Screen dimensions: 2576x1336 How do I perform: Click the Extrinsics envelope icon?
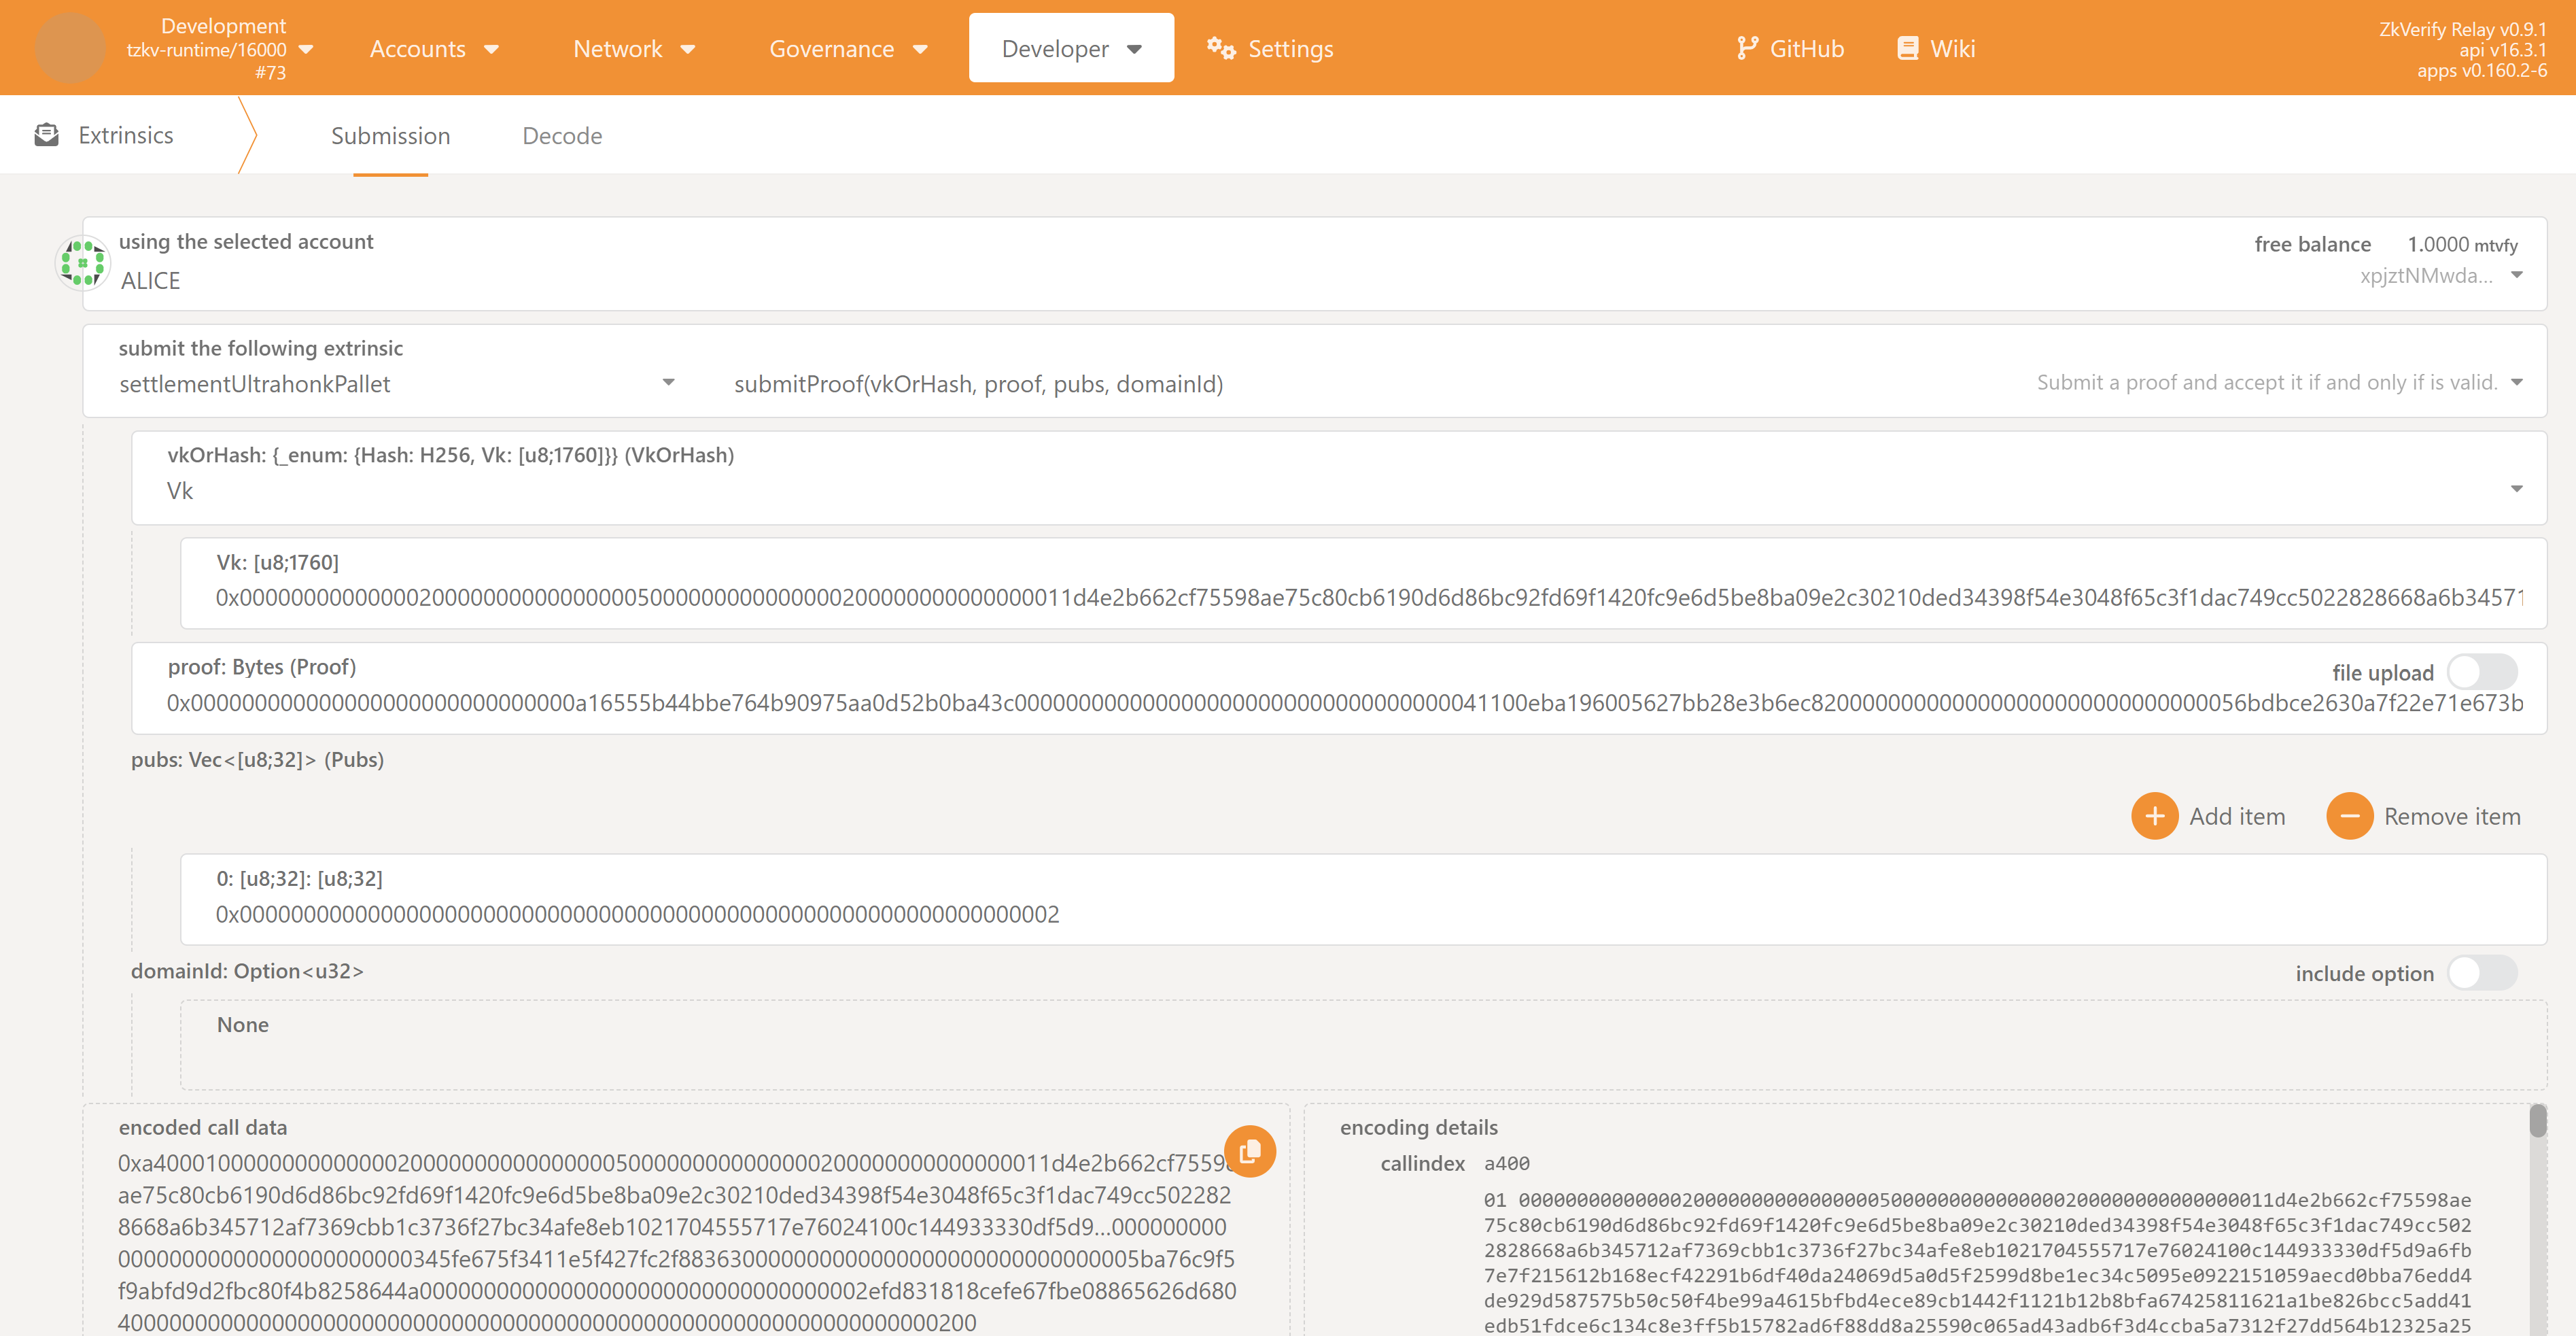tap(46, 135)
